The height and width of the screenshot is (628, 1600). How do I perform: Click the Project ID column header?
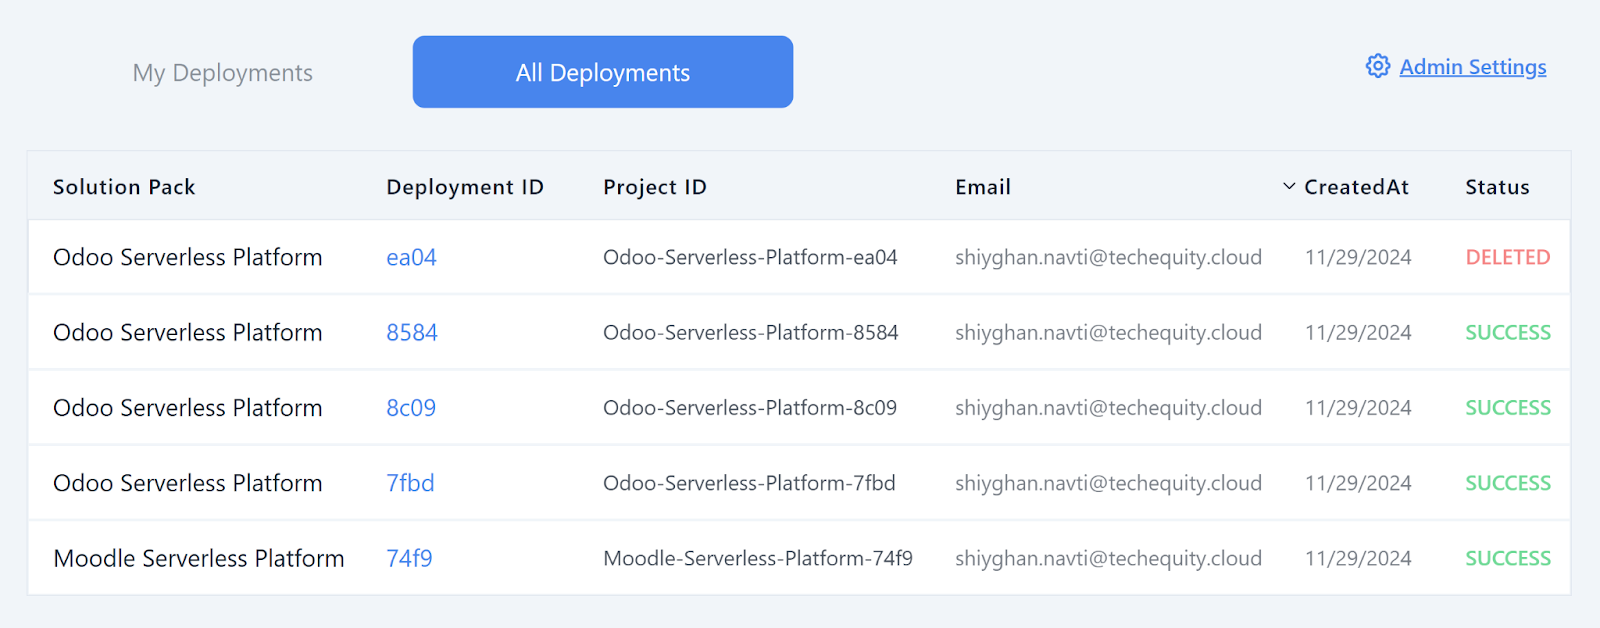click(655, 187)
